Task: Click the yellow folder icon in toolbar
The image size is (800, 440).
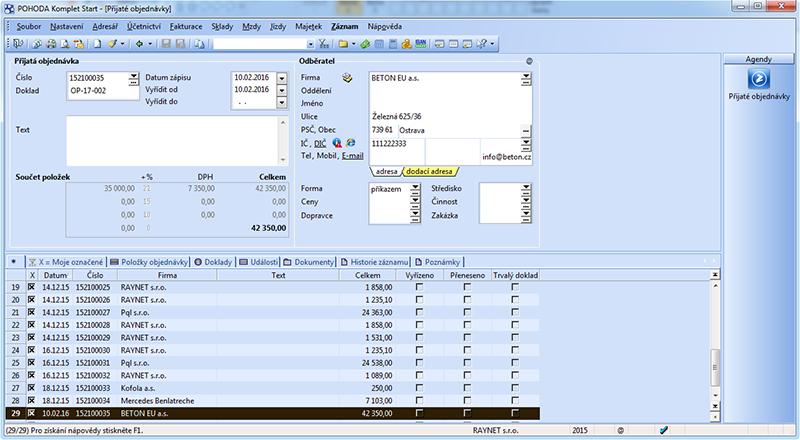Action: (x=343, y=44)
